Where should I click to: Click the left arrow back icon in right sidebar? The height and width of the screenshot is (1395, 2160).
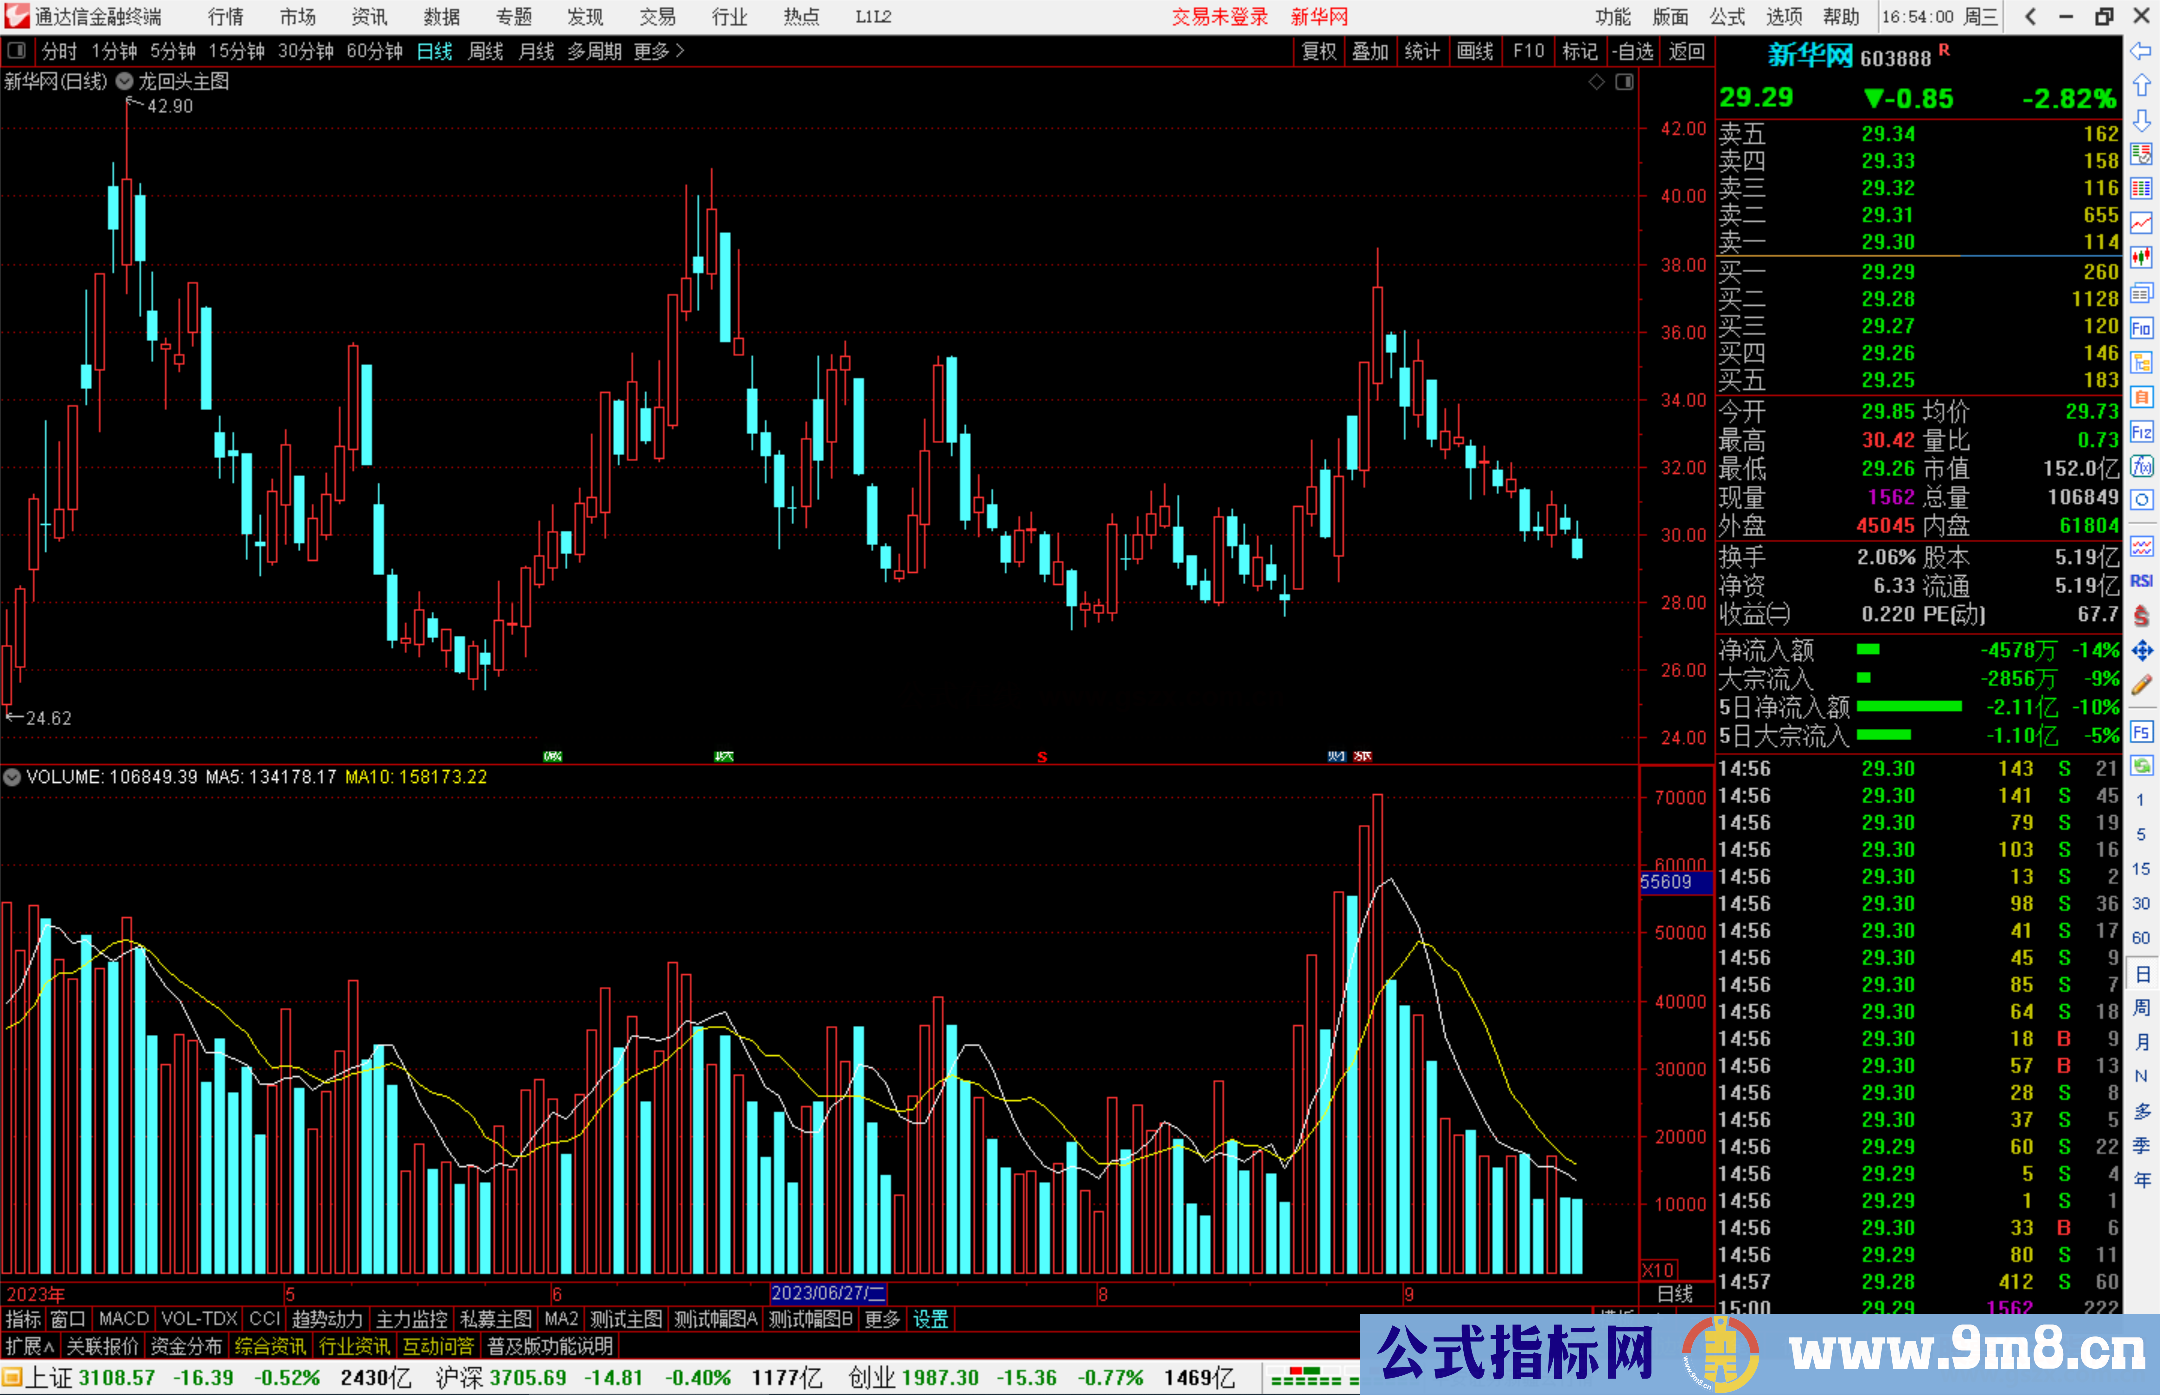click(2141, 51)
